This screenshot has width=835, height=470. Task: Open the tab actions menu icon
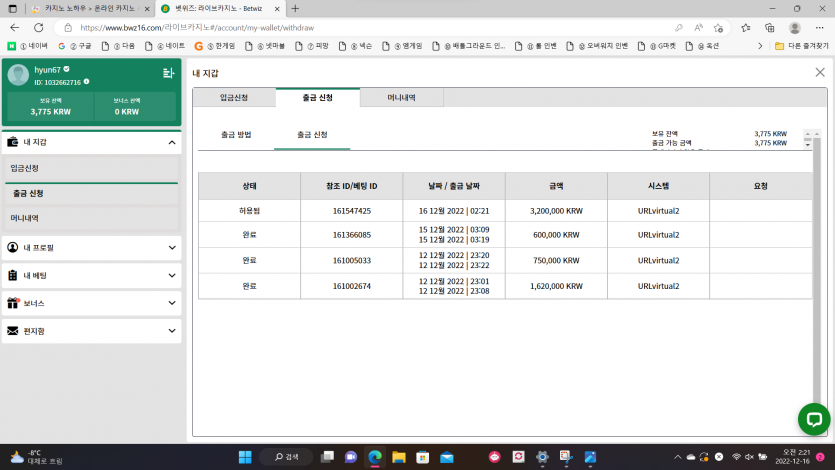coord(13,9)
